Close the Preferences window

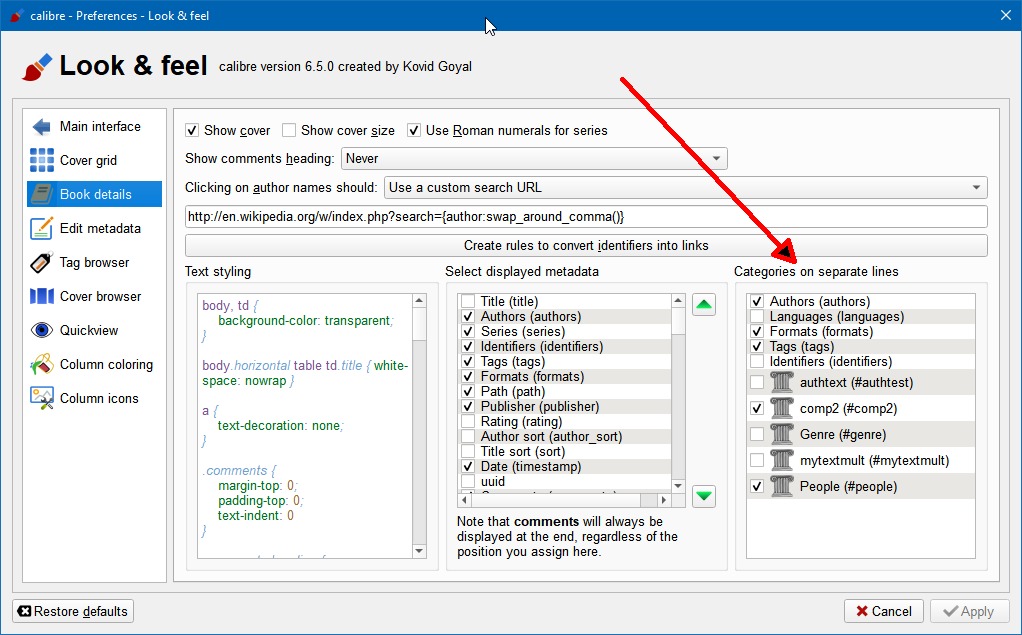pyautogui.click(x=1006, y=15)
